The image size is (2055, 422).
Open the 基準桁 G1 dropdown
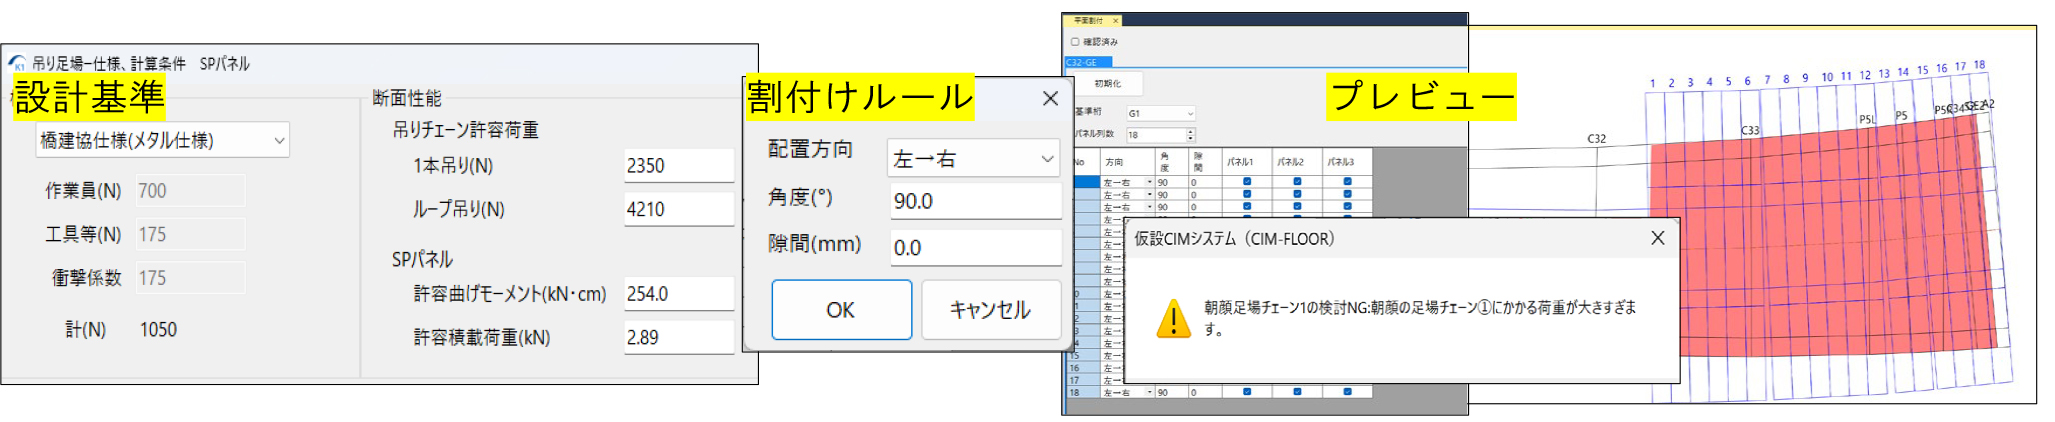(x=1160, y=113)
